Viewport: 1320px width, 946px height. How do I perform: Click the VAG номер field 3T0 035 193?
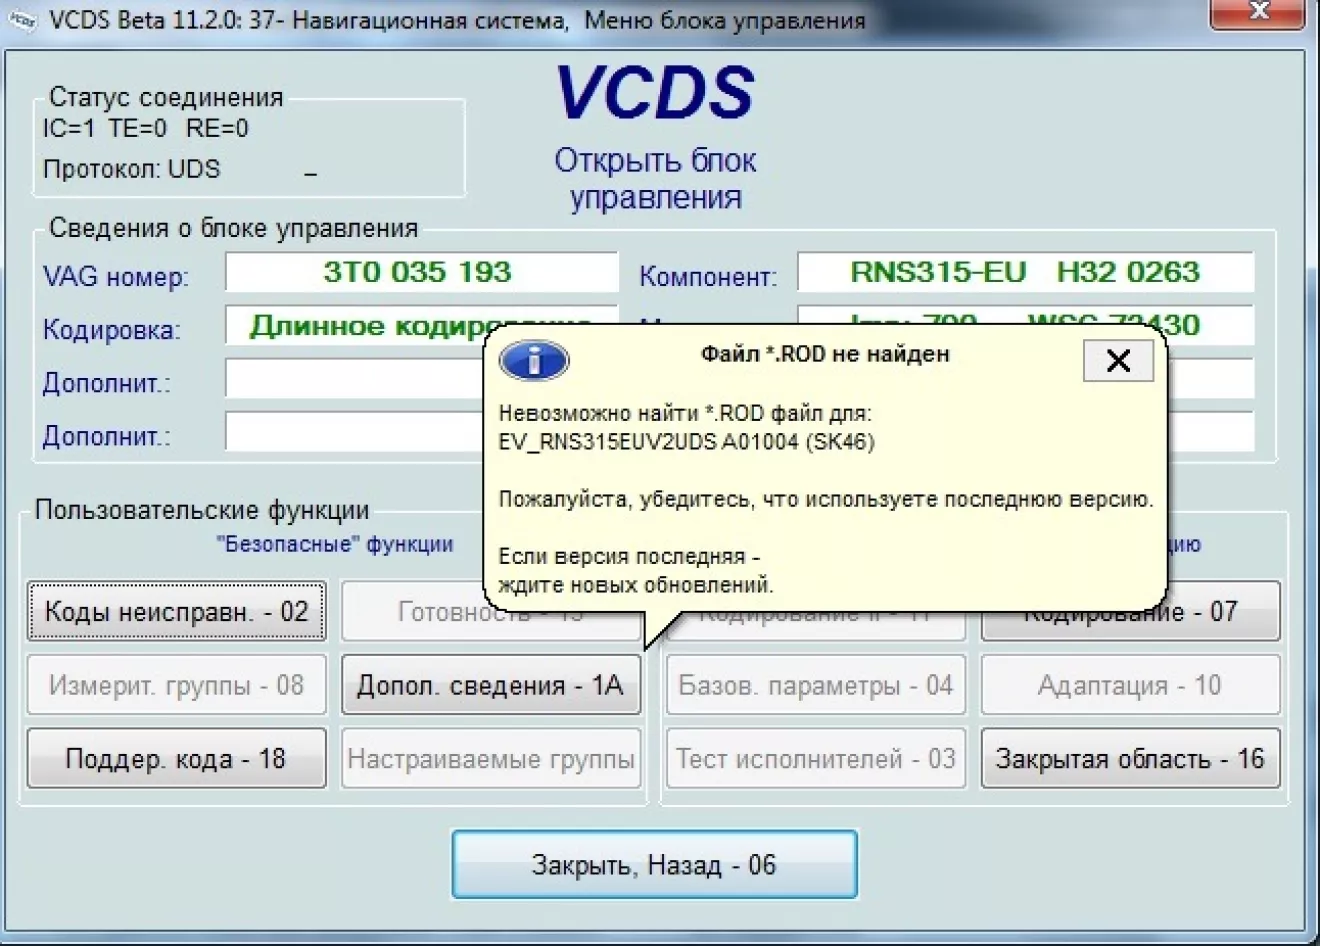click(x=420, y=273)
